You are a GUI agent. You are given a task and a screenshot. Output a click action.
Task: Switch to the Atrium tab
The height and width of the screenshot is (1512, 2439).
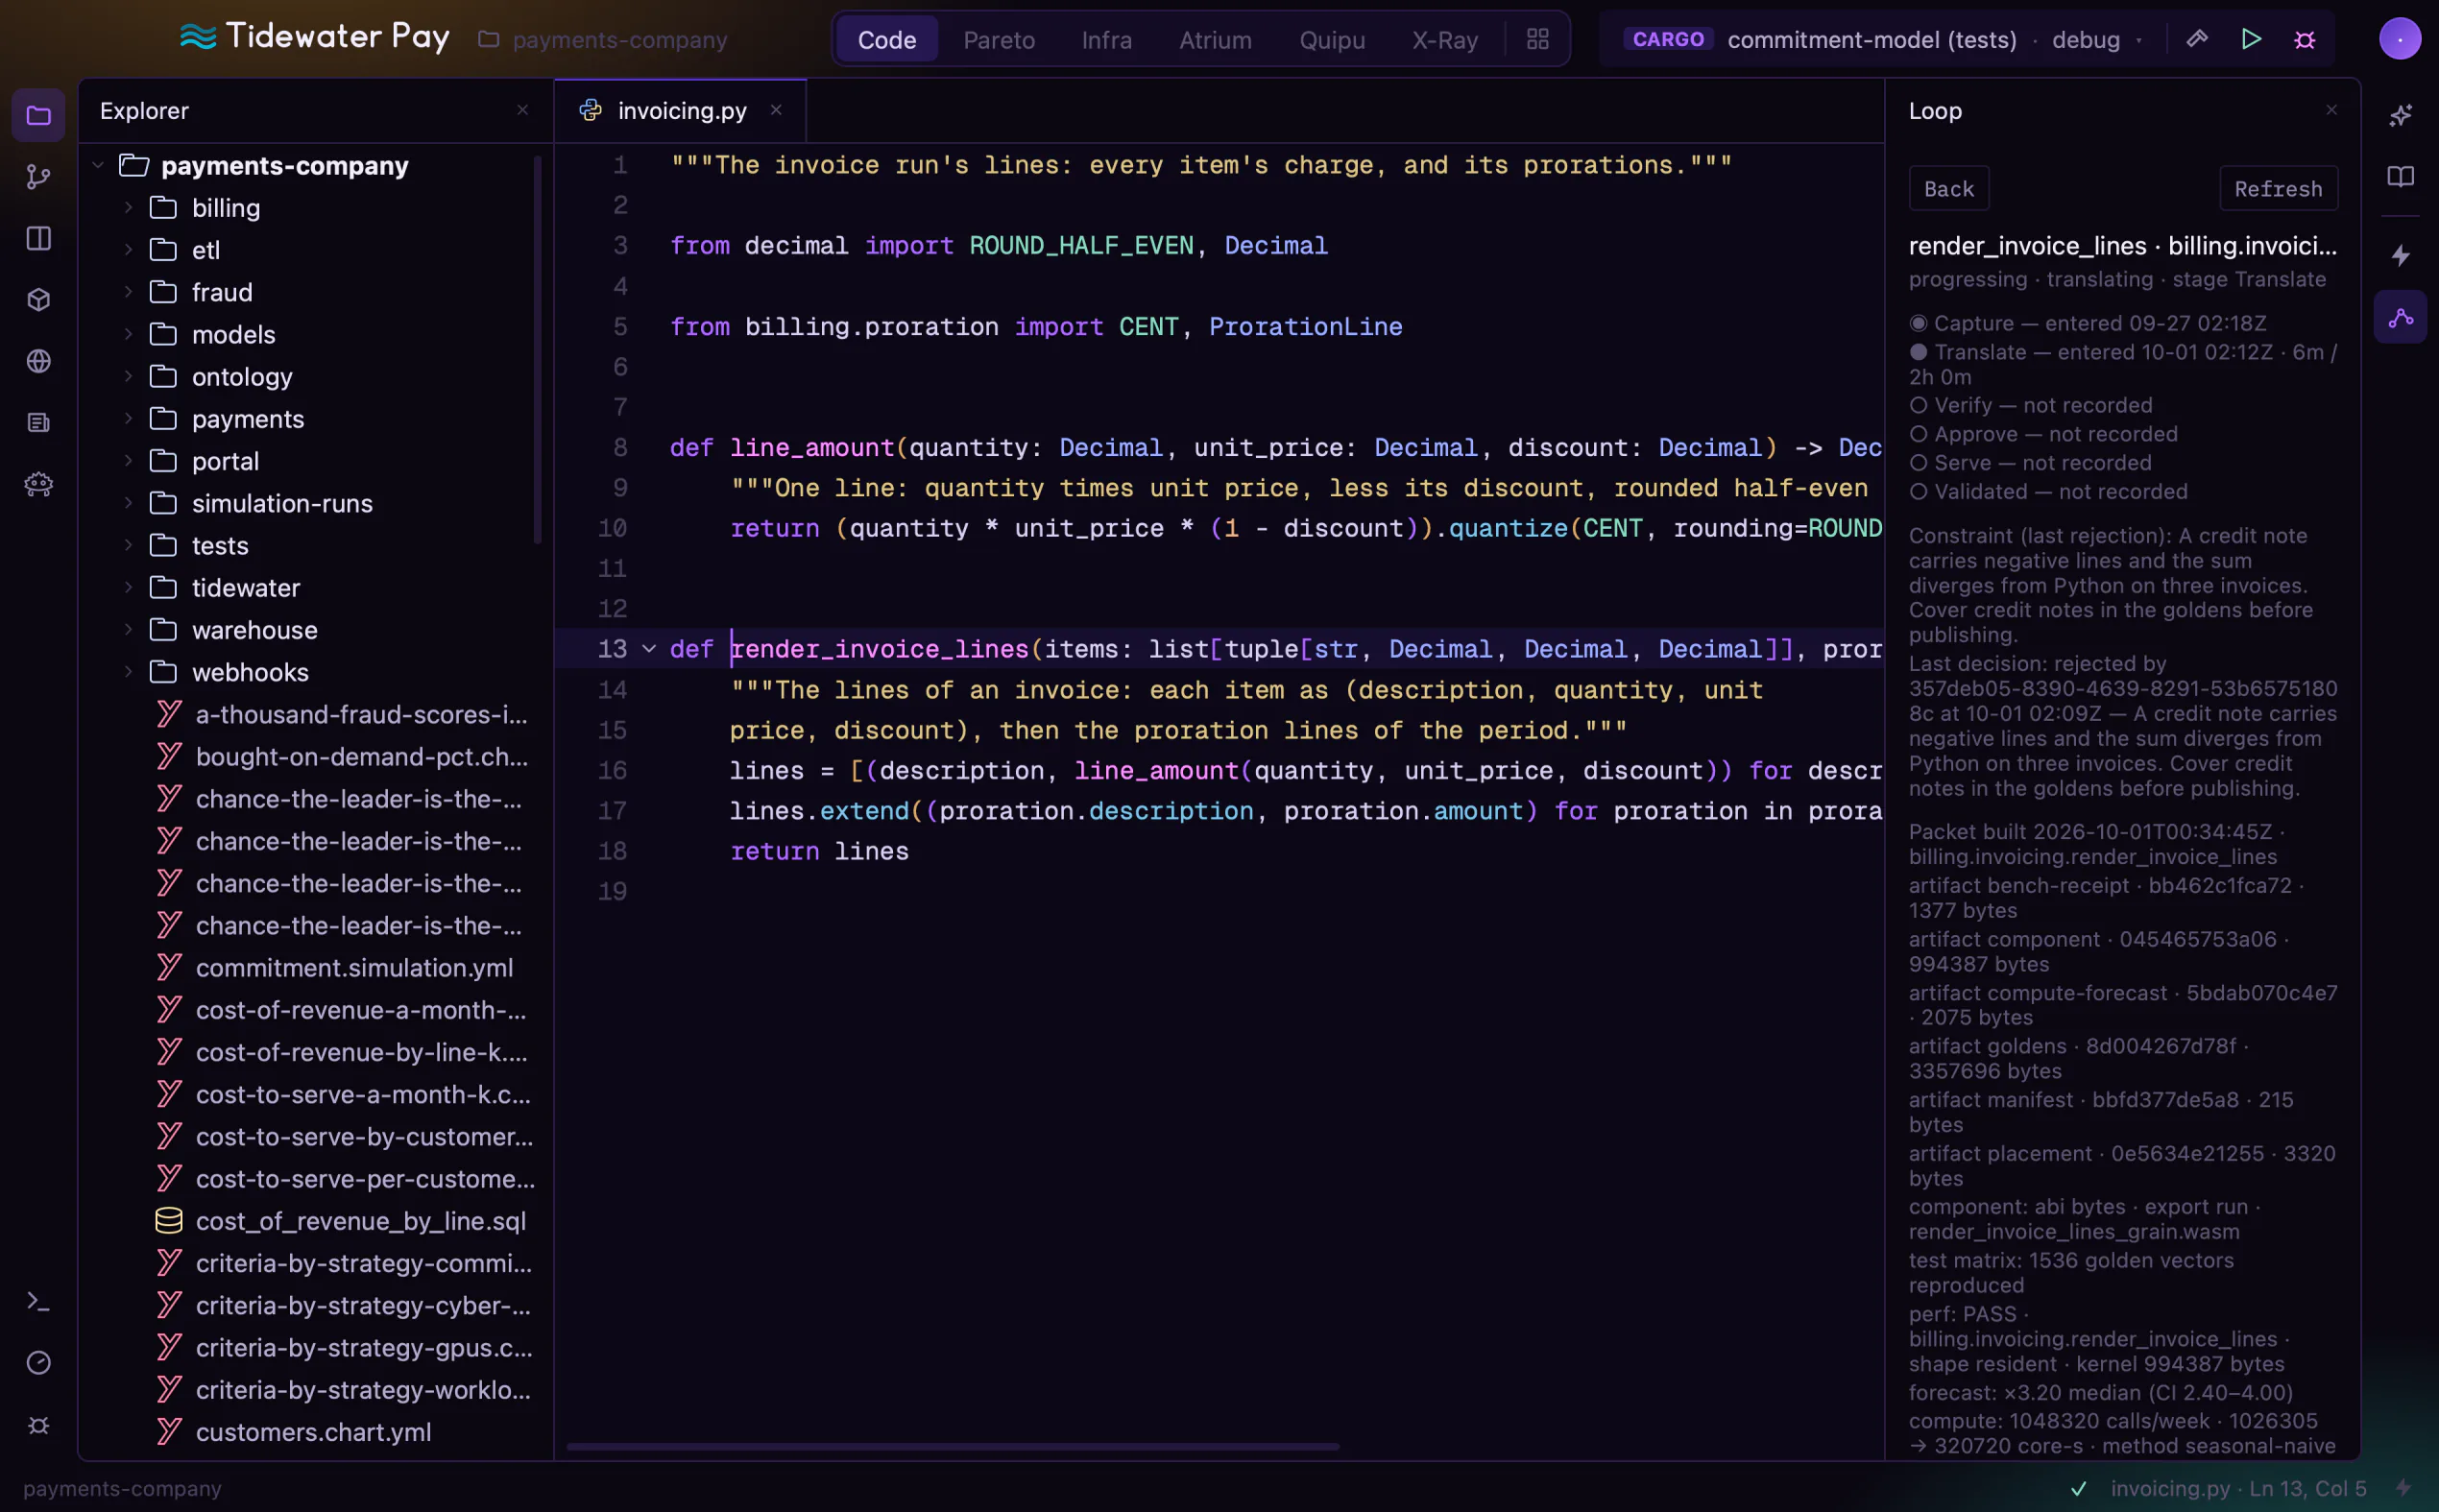point(1215,39)
